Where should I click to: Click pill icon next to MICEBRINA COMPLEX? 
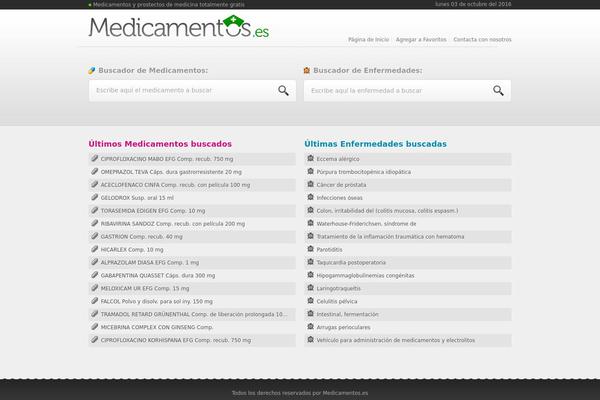click(x=95, y=327)
